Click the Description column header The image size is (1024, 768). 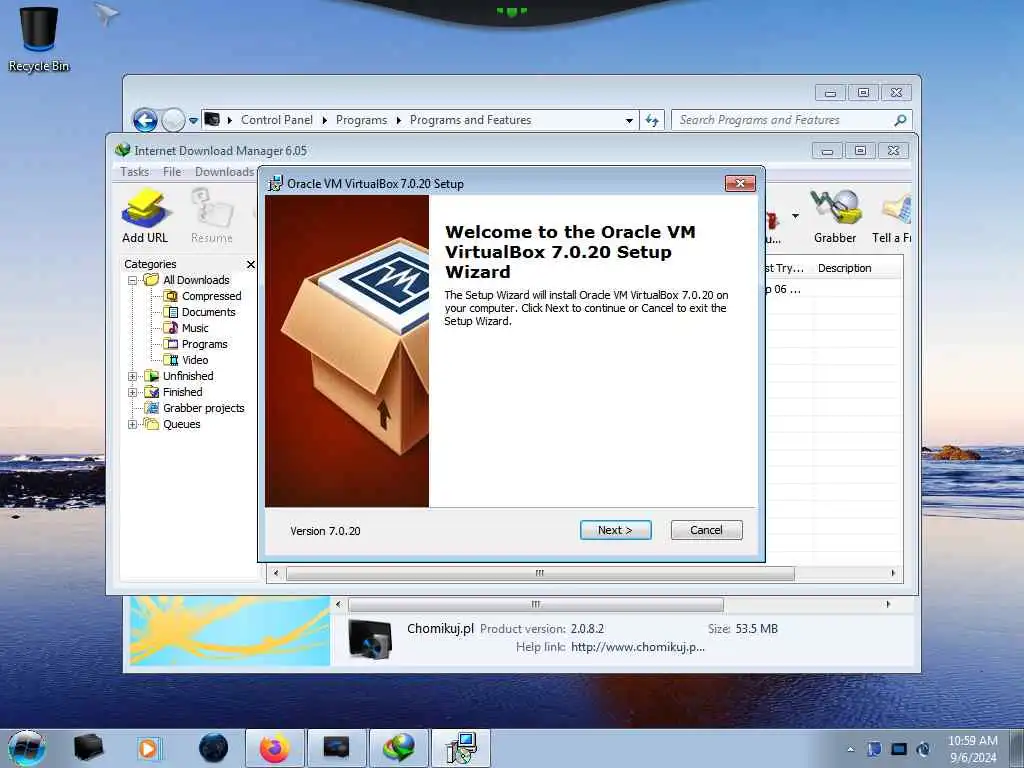844,268
